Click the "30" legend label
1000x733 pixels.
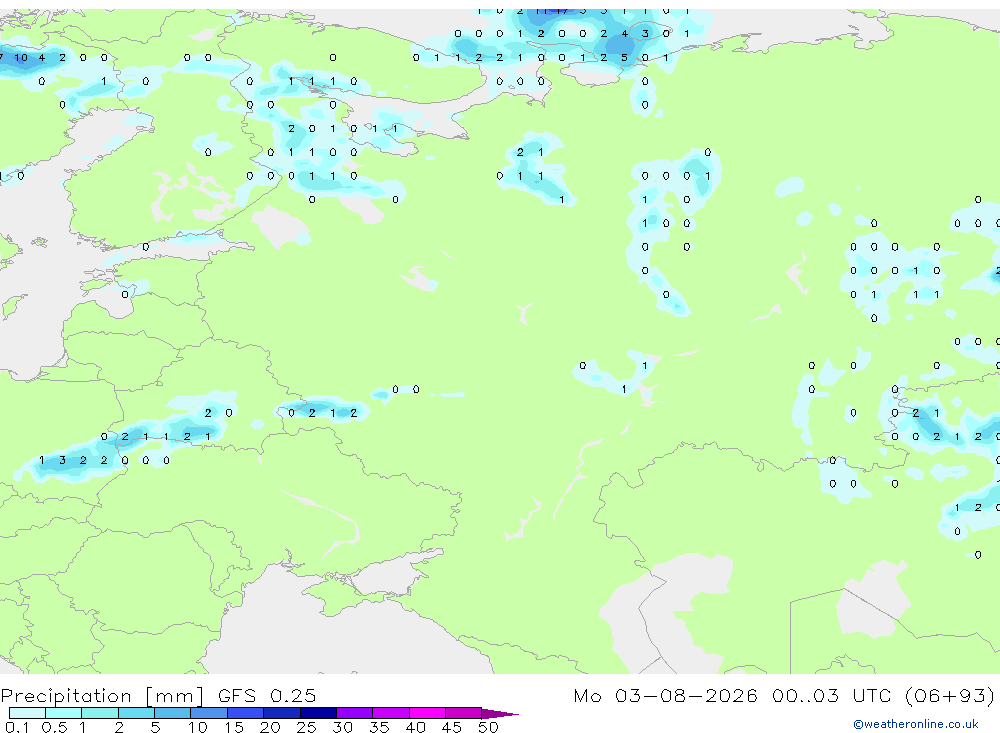click(342, 727)
